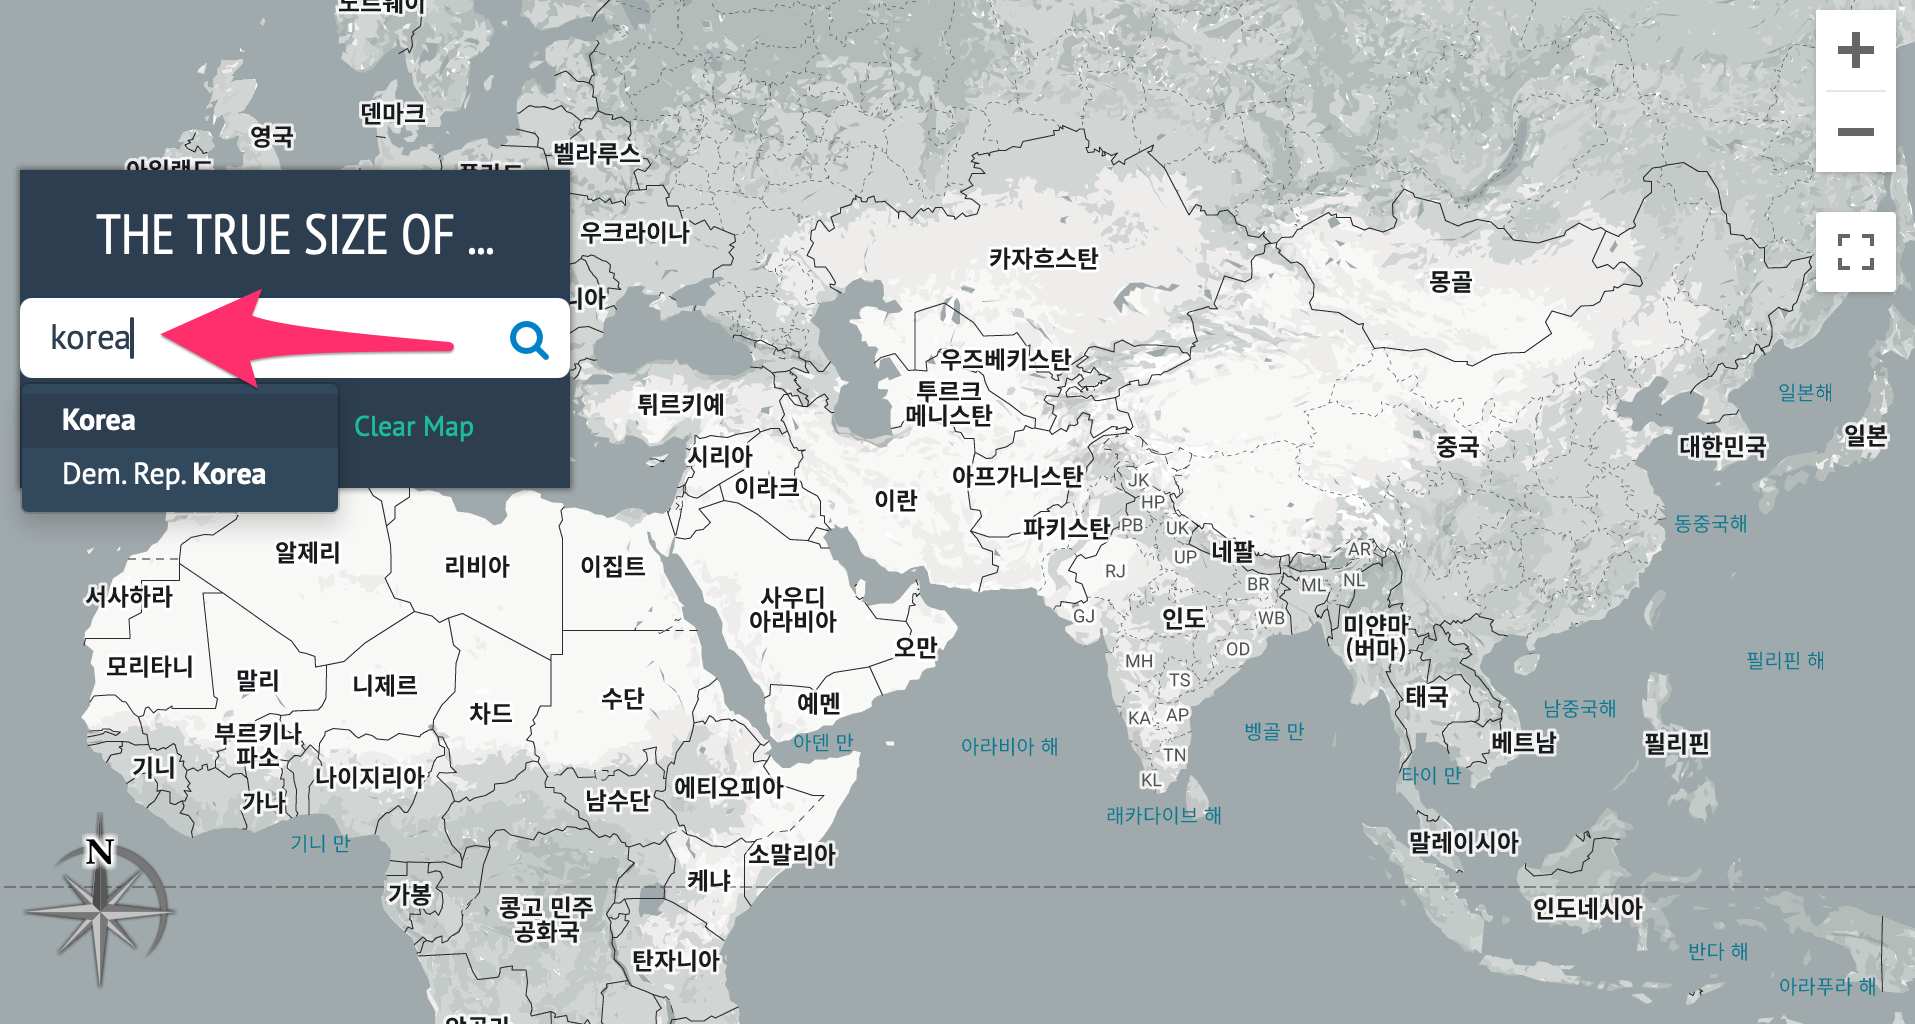Screen dimensions: 1915x1024
Task: Click the 모리타니 country label
Action: coord(149,666)
